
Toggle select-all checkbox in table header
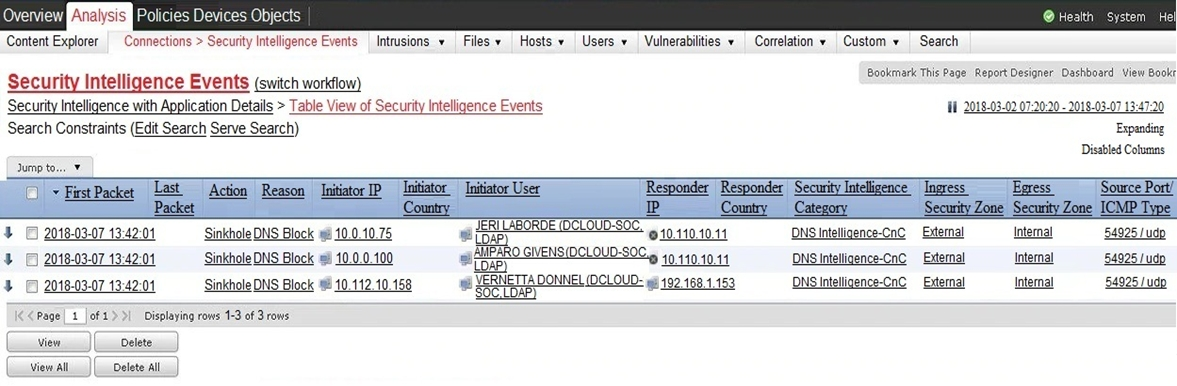pyautogui.click(x=32, y=193)
